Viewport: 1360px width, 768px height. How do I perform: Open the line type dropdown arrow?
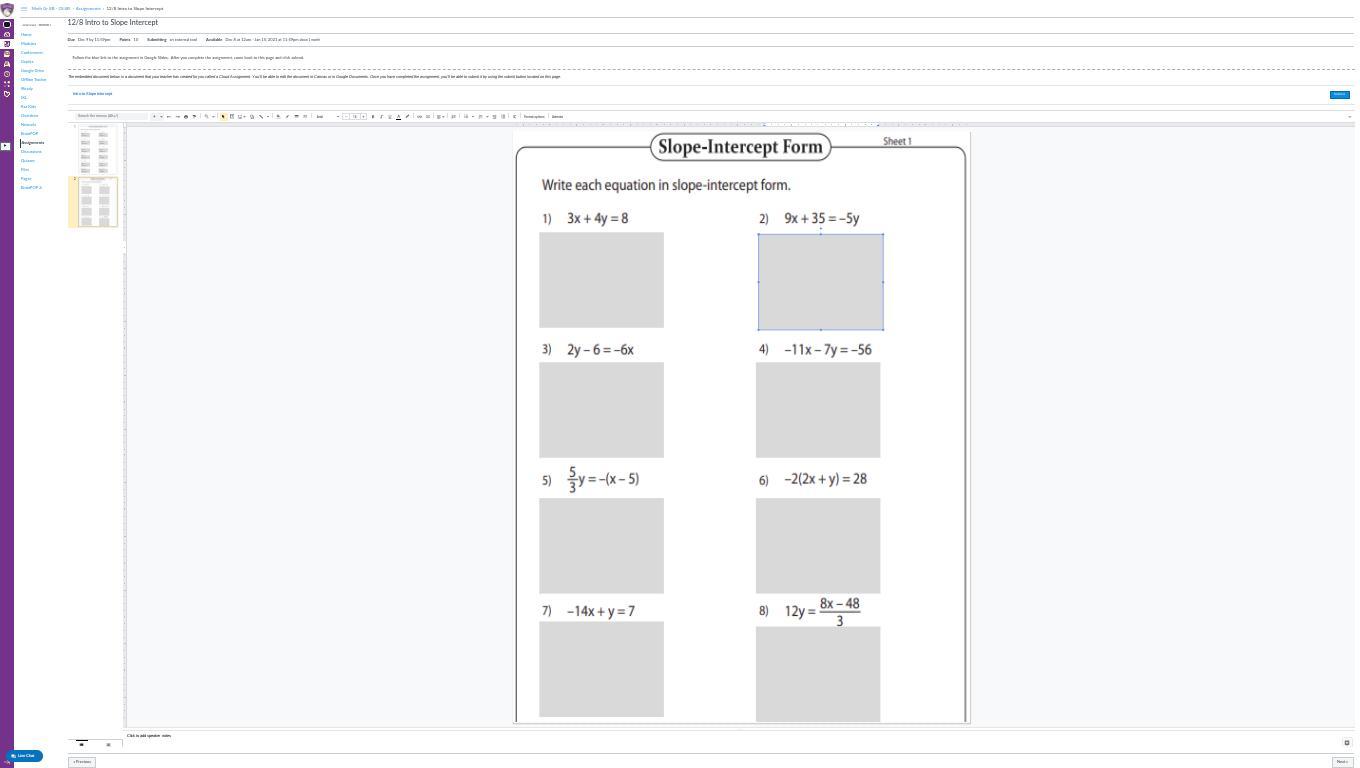(x=268, y=116)
